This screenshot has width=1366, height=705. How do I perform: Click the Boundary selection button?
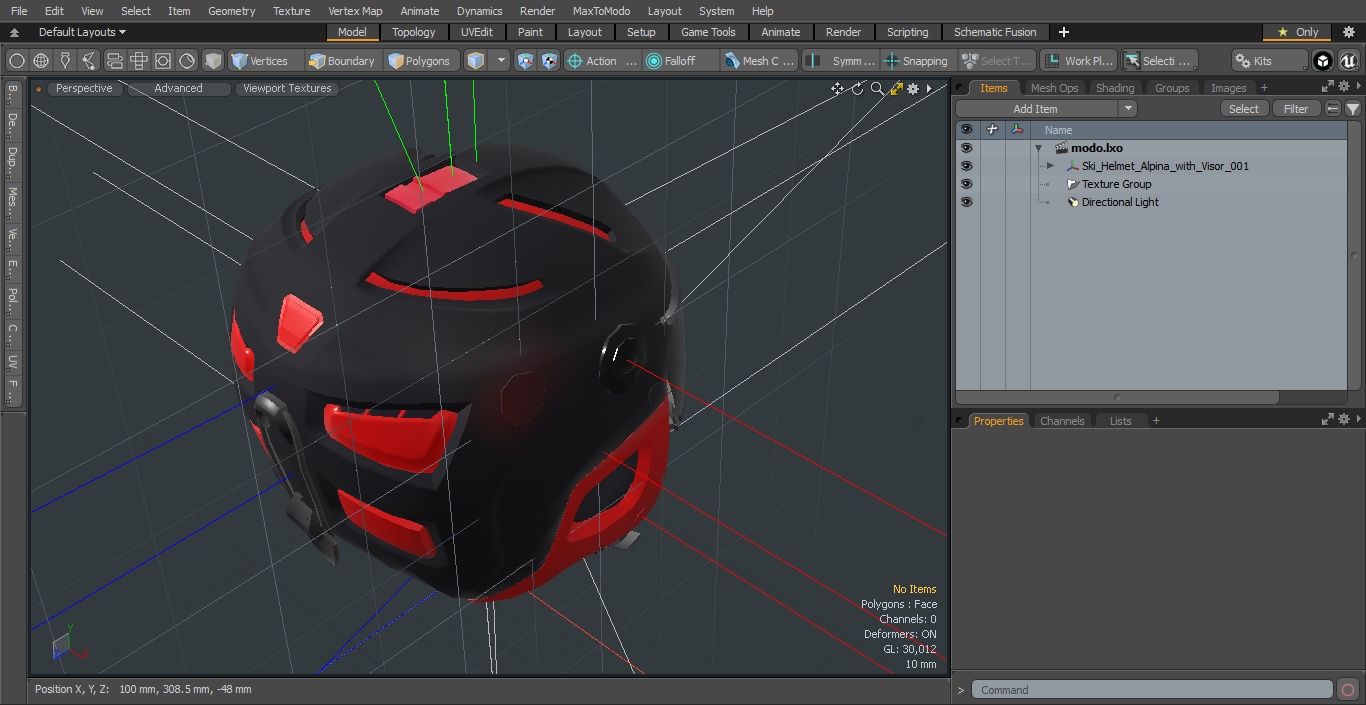(x=341, y=61)
